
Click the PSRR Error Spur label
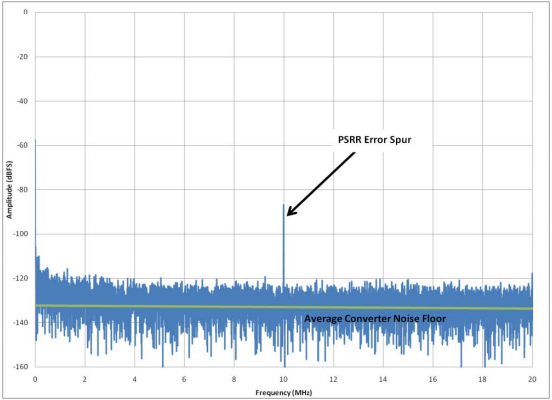(375, 140)
